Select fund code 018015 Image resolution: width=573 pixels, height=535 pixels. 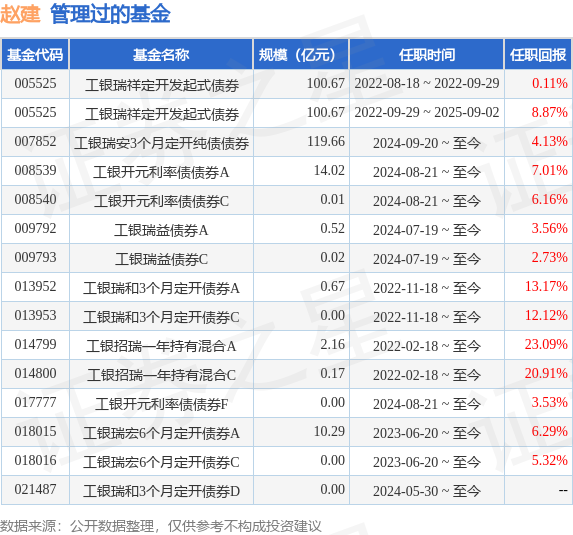coord(35,432)
